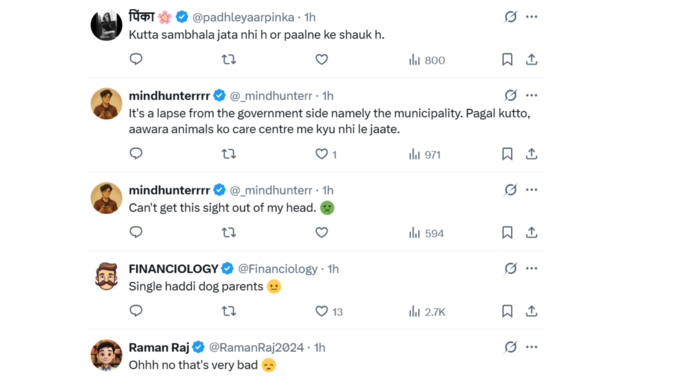Open Raman Raj display name link

click(159, 347)
